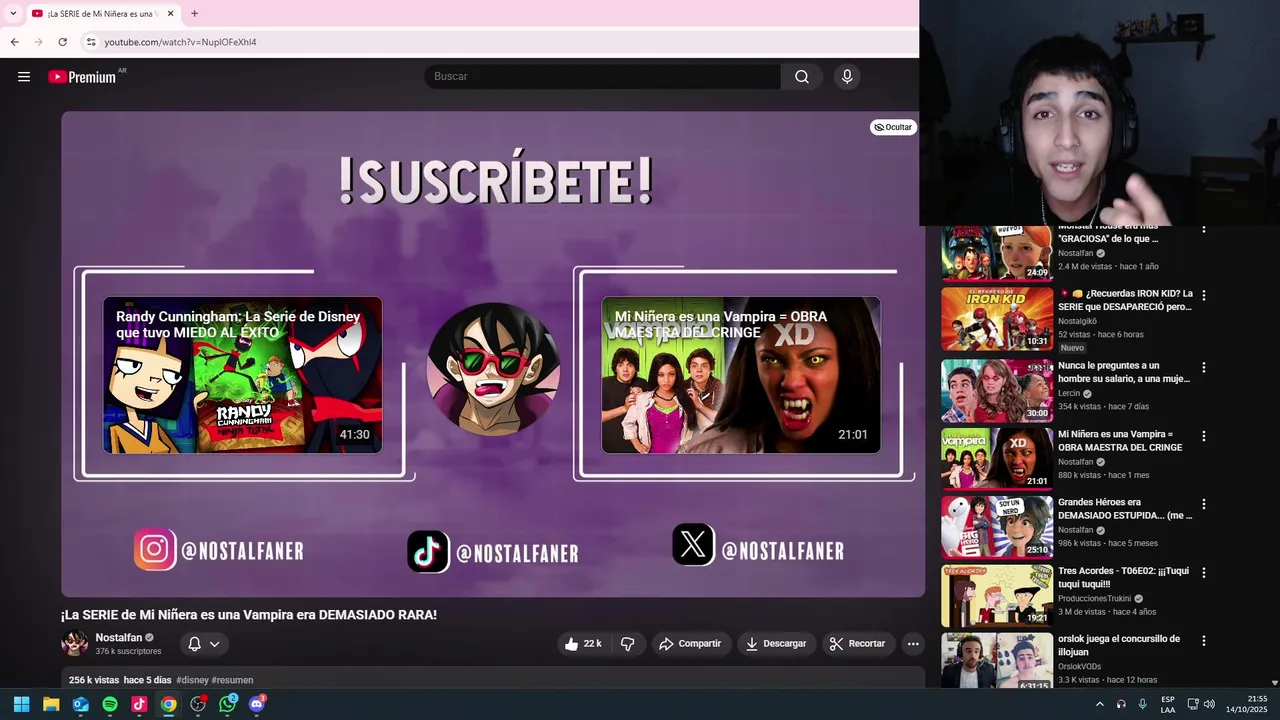
Task: Open orslok juega el concursillo title
Action: [1119, 645]
